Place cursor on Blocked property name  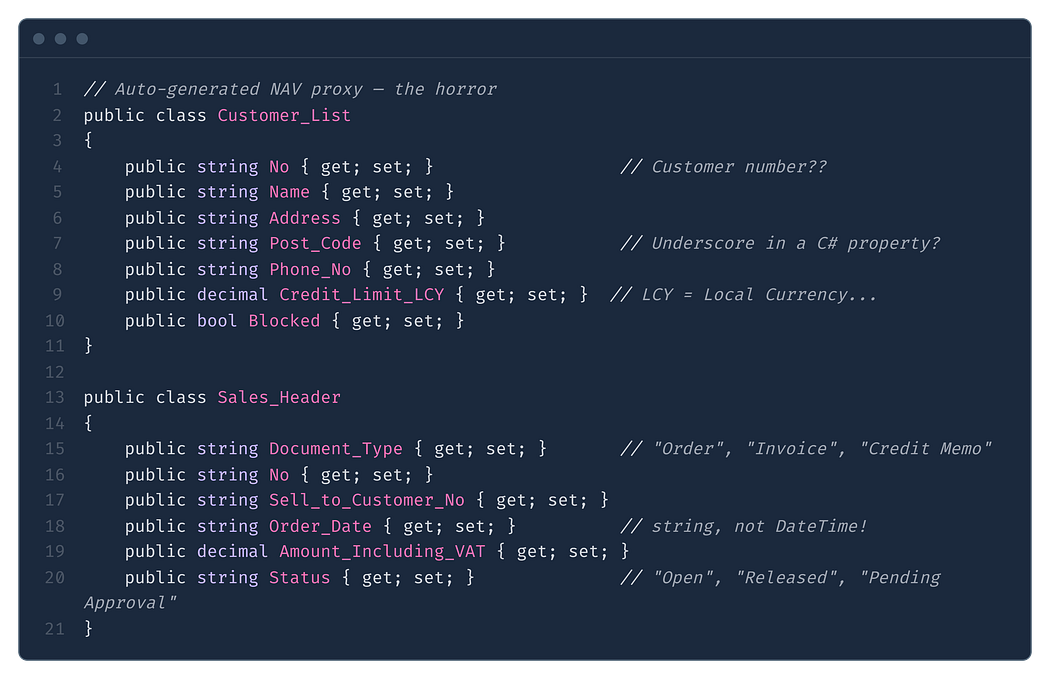(284, 321)
